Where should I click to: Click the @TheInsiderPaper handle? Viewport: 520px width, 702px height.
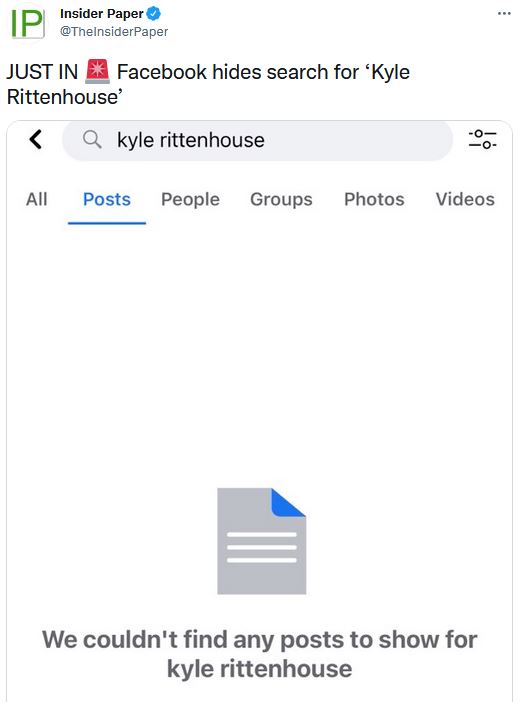(114, 31)
